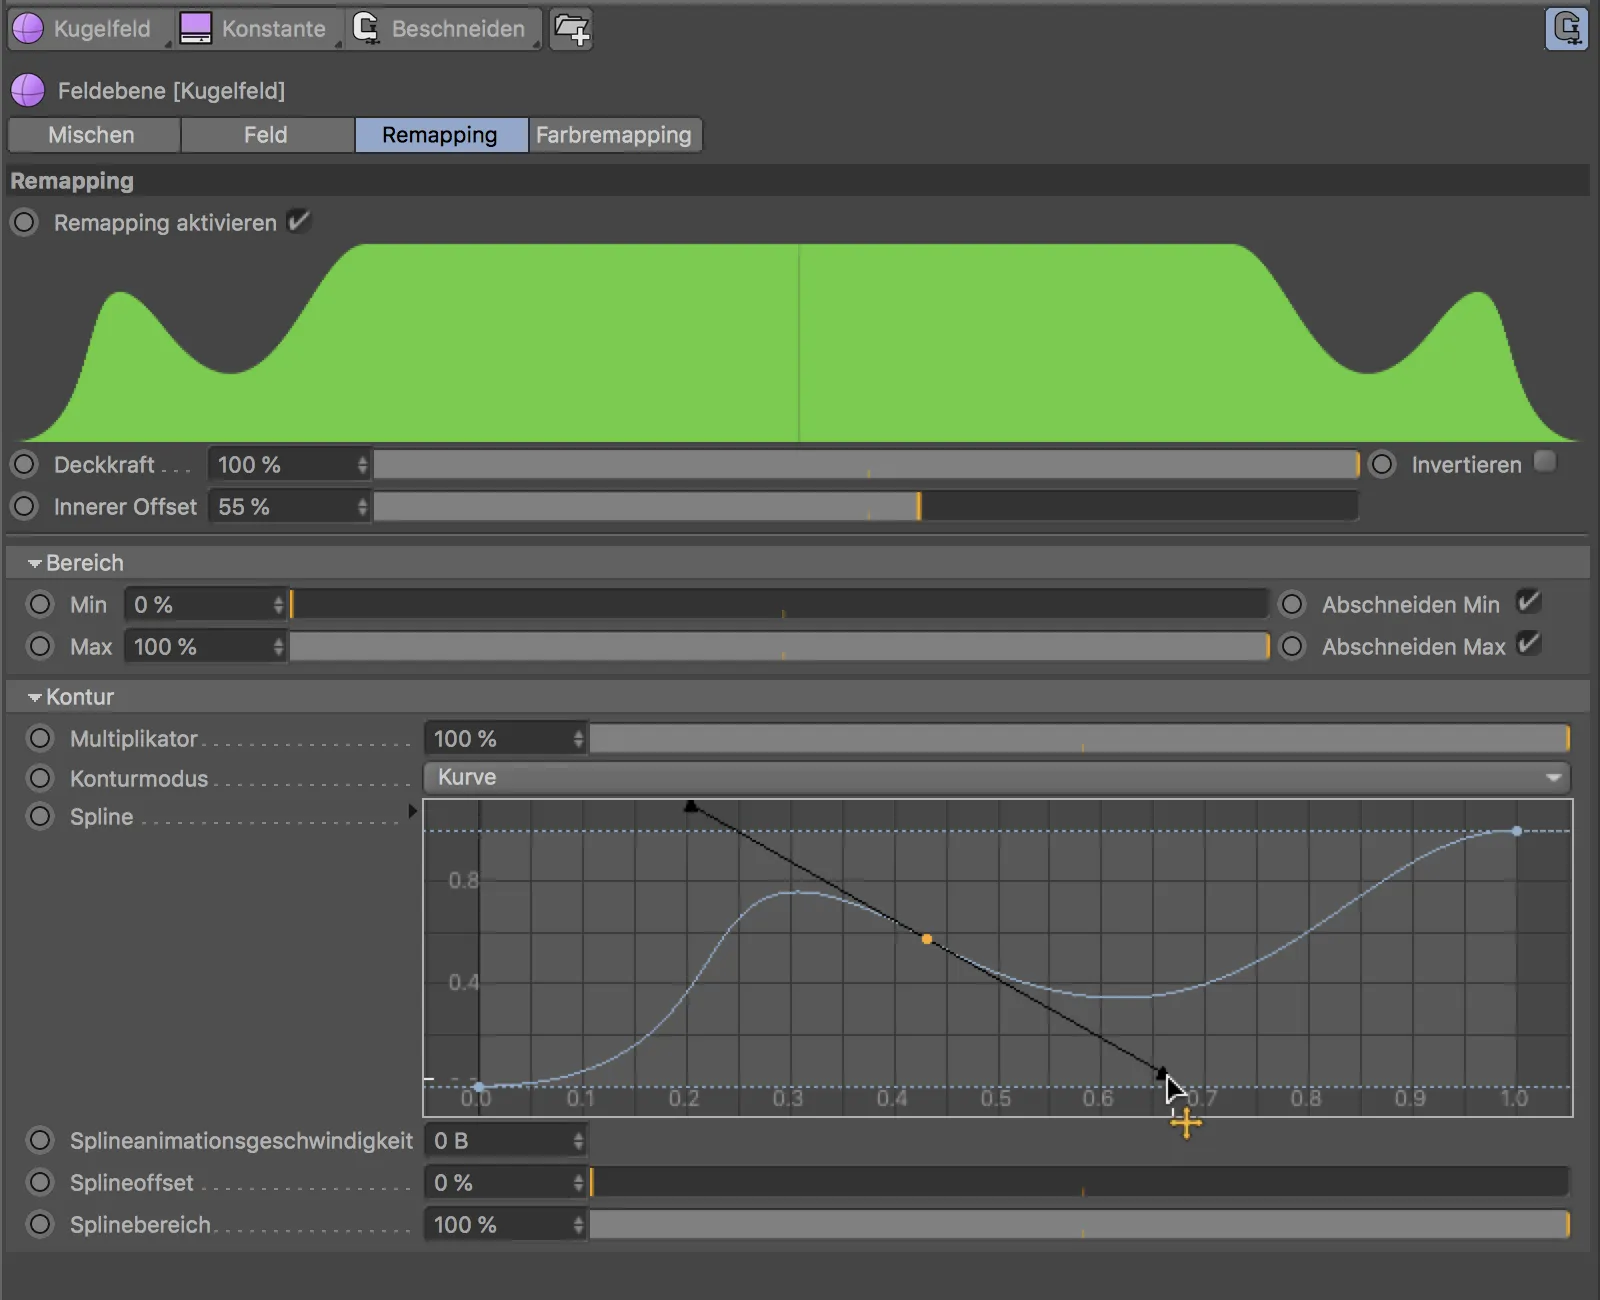Enable the Invertieren checkbox

coord(1545,461)
